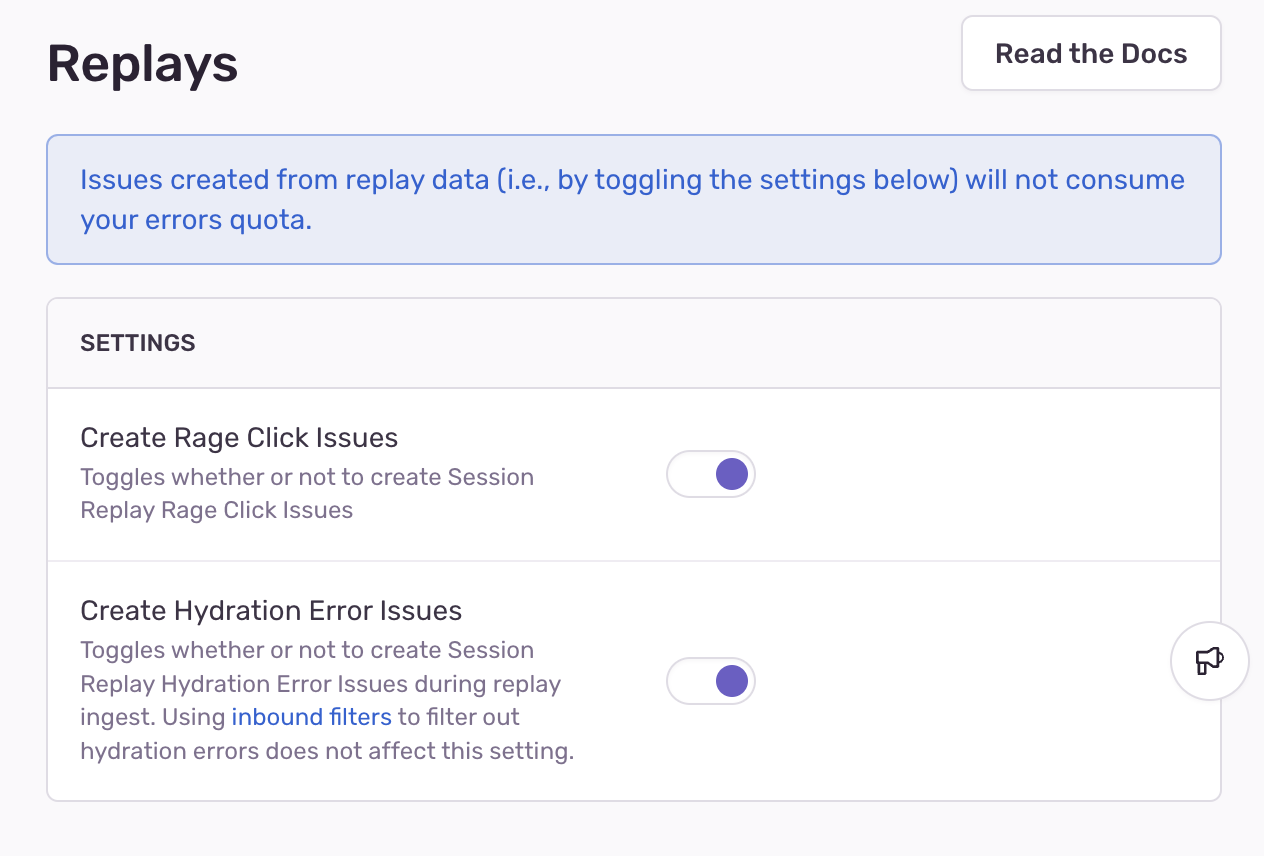The height and width of the screenshot is (856, 1264).
Task: Open the feedback megaphone widget
Action: coord(1209,660)
